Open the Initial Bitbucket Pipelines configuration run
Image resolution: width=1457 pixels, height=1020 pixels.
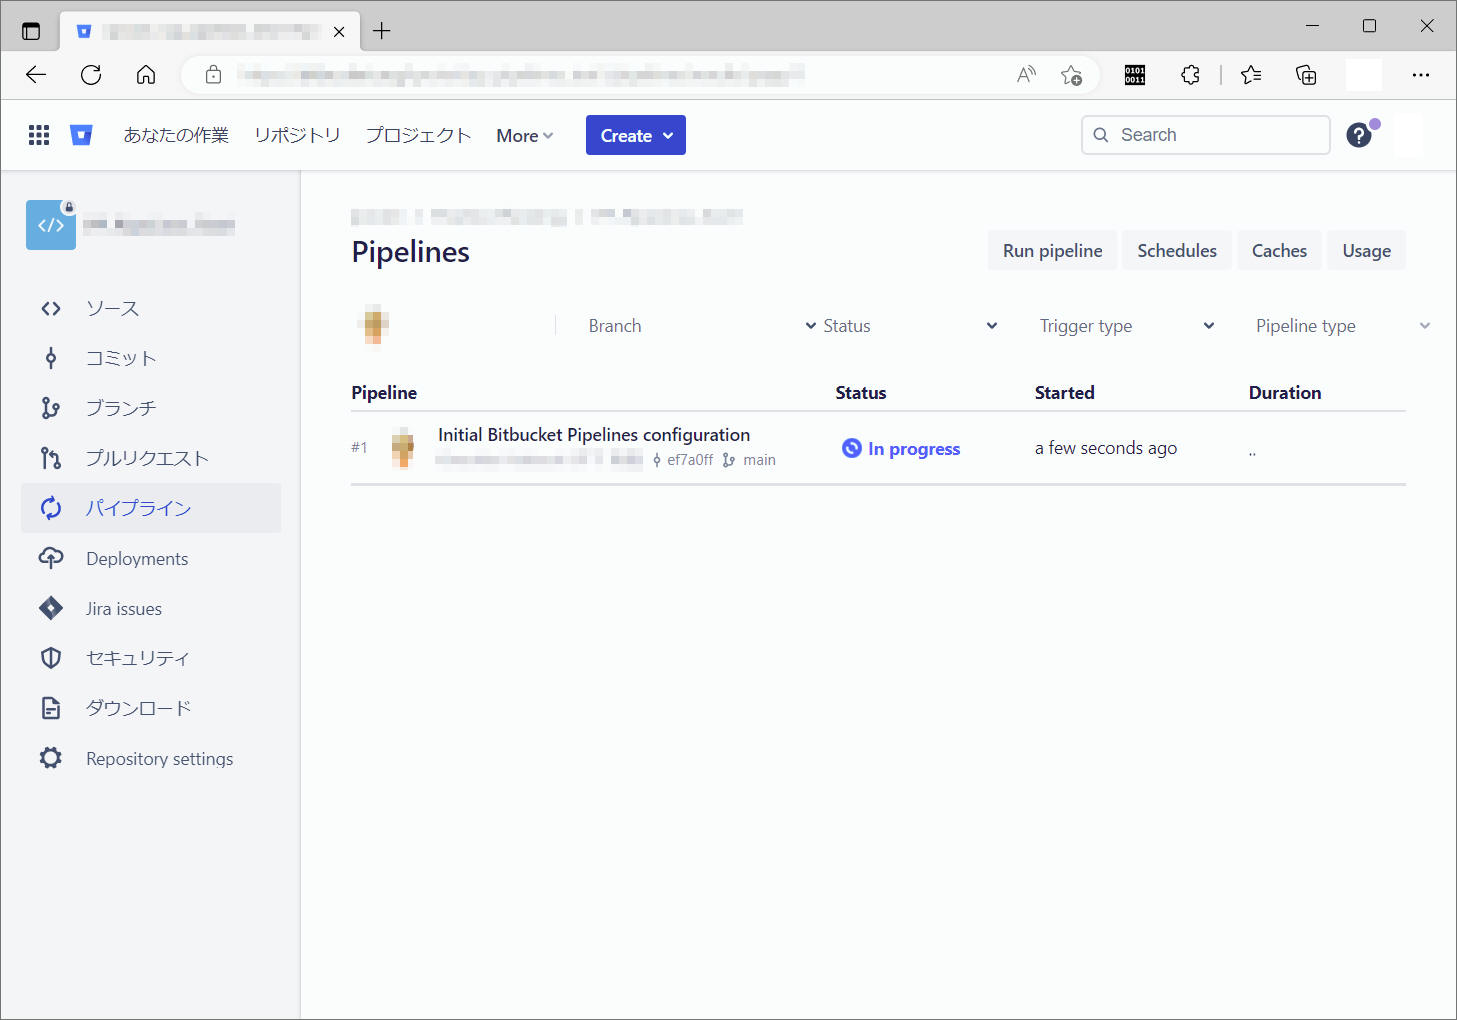pyautogui.click(x=593, y=434)
